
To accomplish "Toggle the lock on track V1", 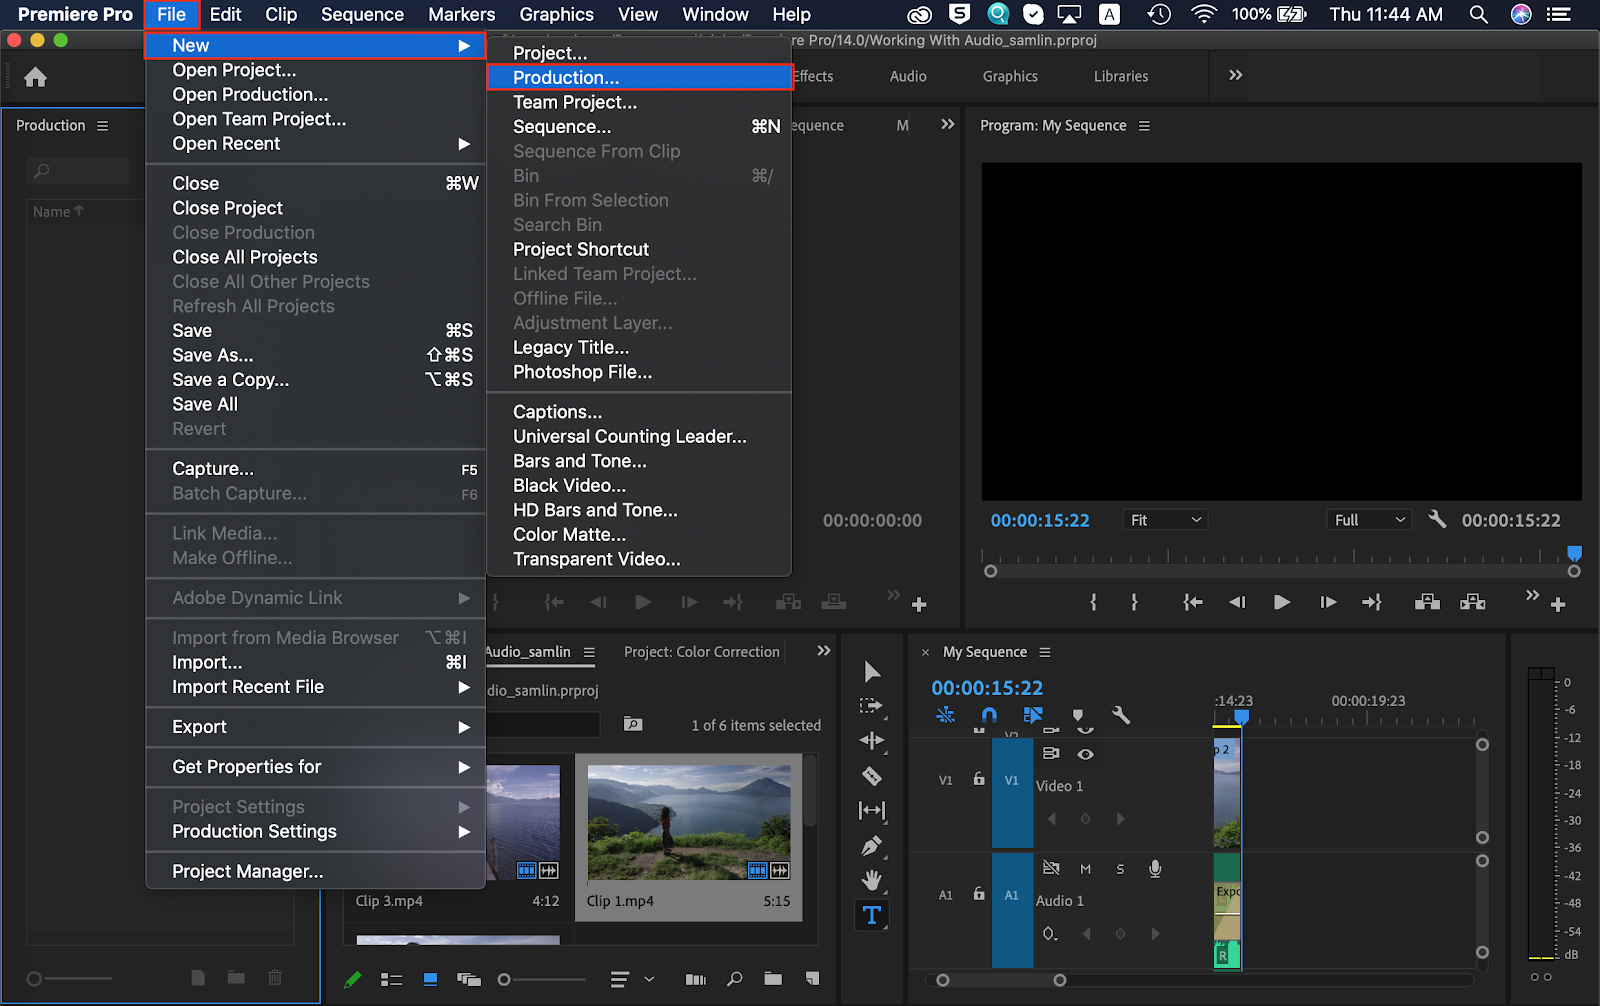I will 979,779.
